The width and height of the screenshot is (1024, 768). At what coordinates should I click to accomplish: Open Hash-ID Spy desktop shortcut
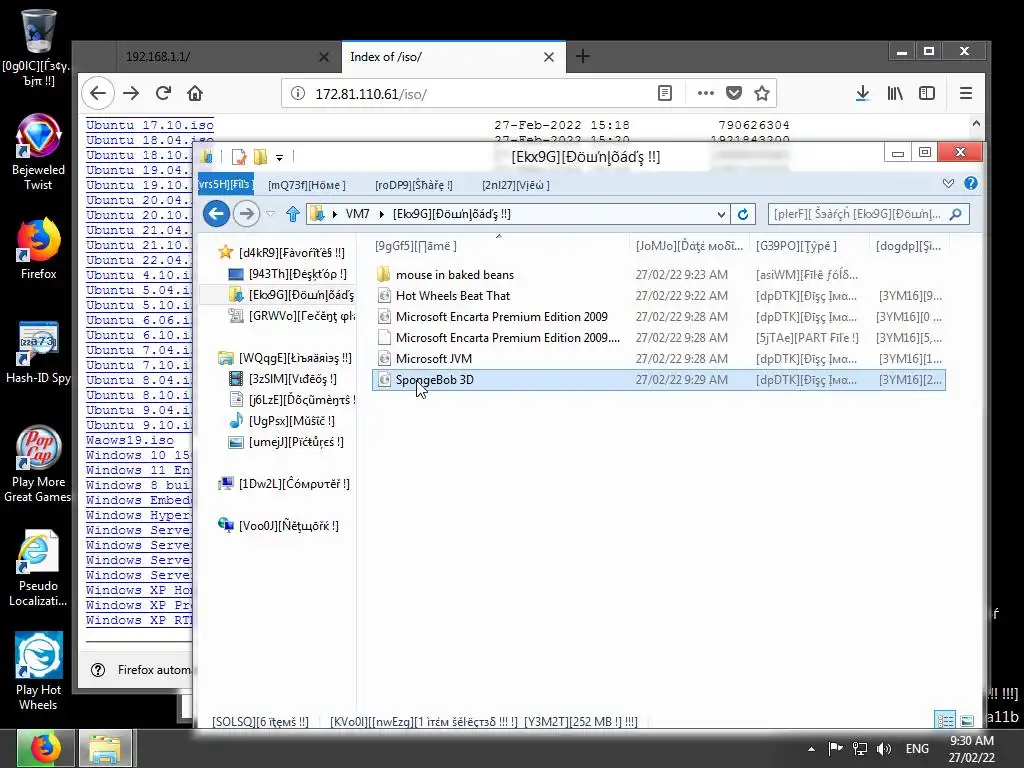38,353
